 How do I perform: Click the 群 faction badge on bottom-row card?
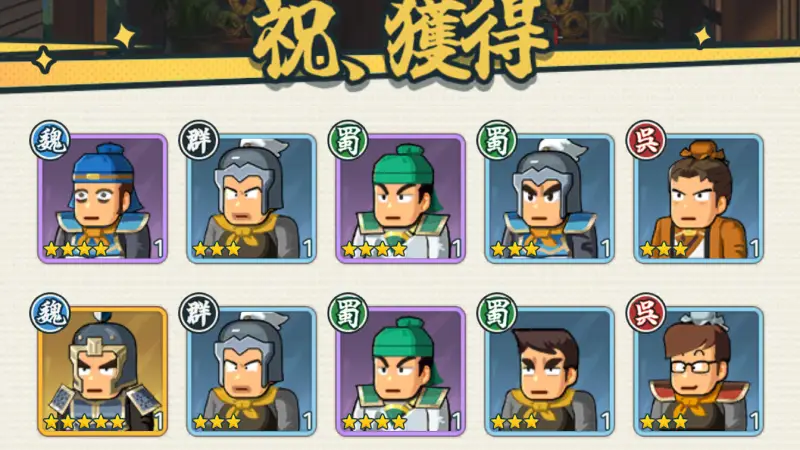click(199, 313)
